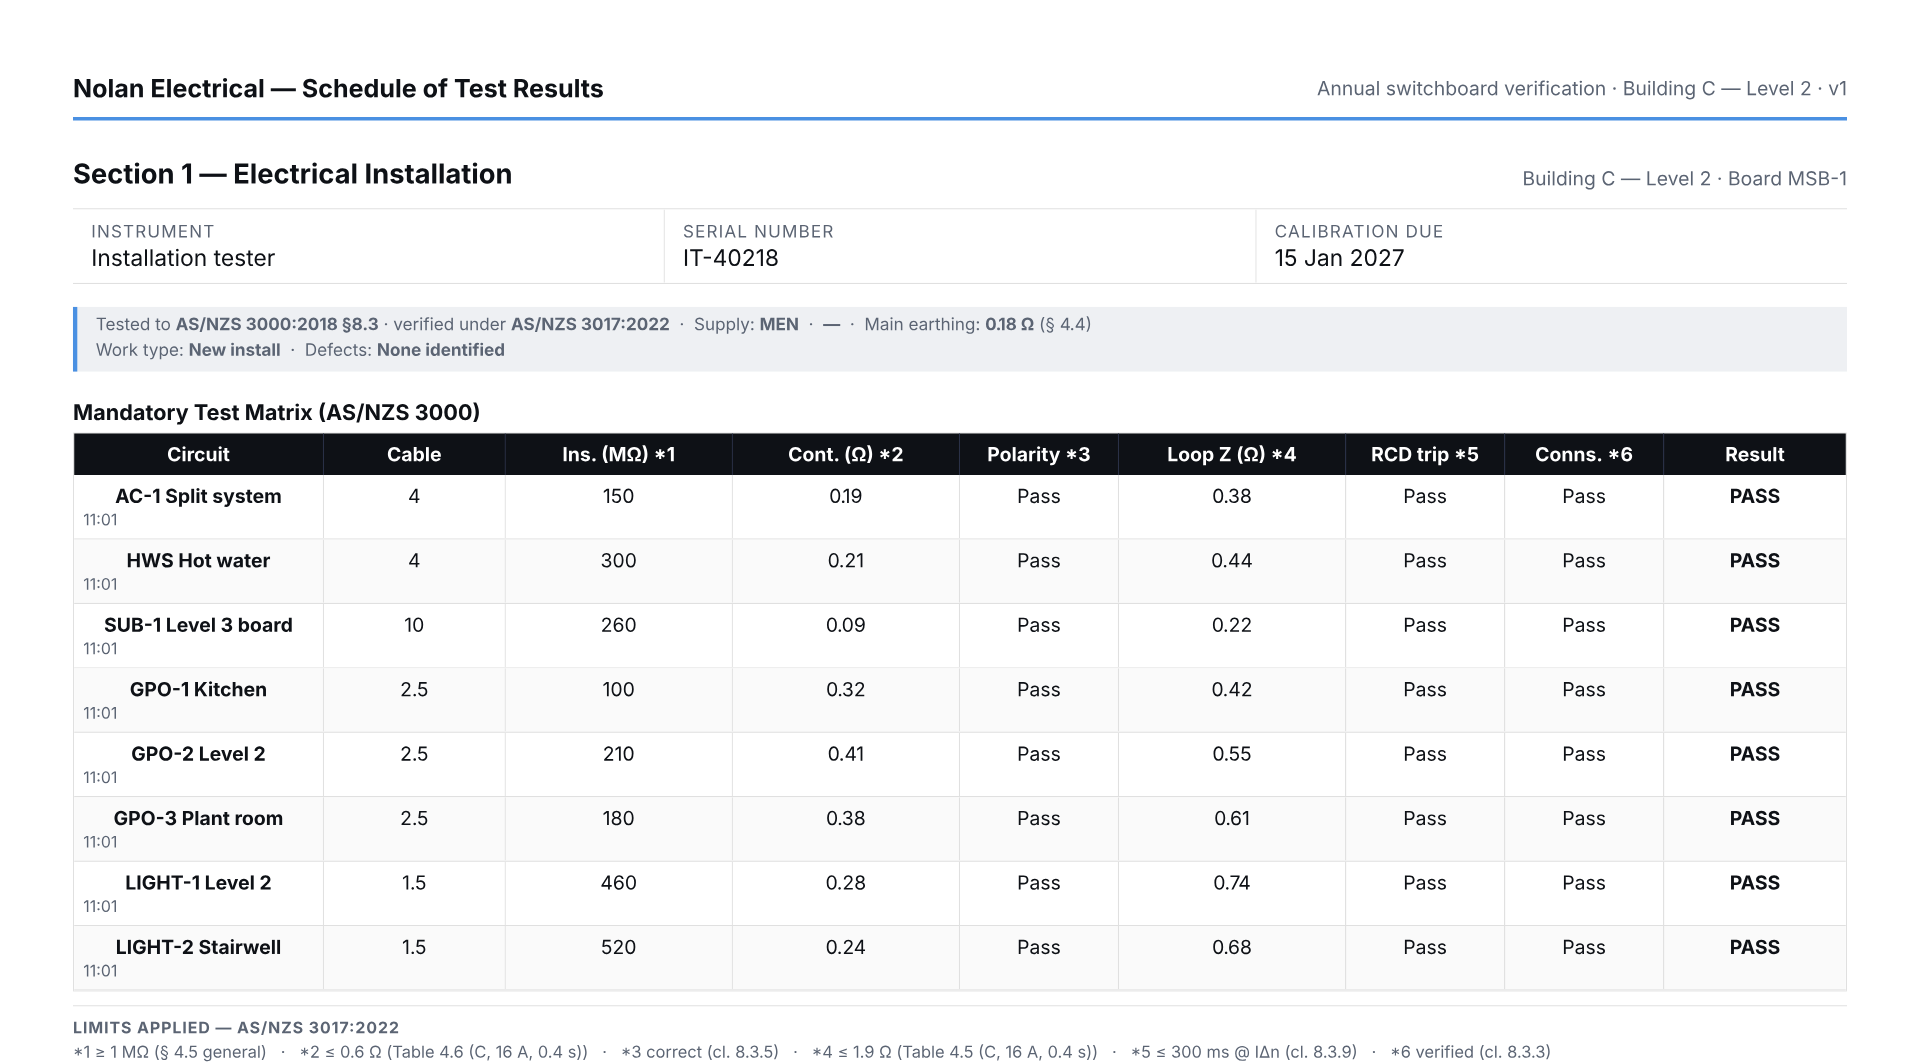This screenshot has height=1062, width=1920.
Task: Click the 'Circuit' column header
Action: click(198, 454)
